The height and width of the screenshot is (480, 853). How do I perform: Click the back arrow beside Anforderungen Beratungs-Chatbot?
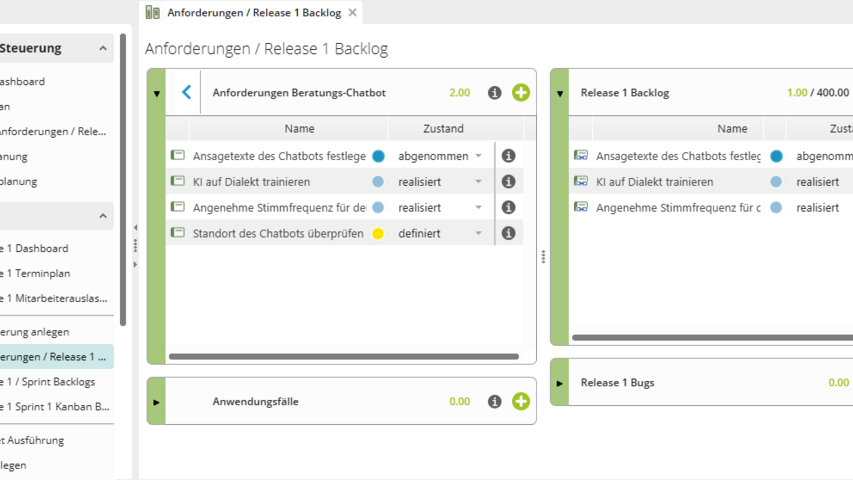coord(187,92)
